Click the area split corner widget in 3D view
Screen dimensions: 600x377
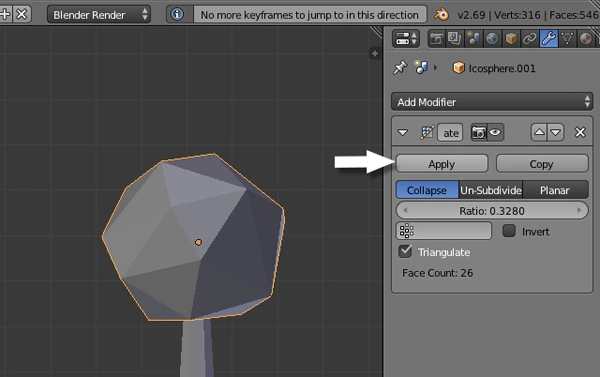pos(377,32)
